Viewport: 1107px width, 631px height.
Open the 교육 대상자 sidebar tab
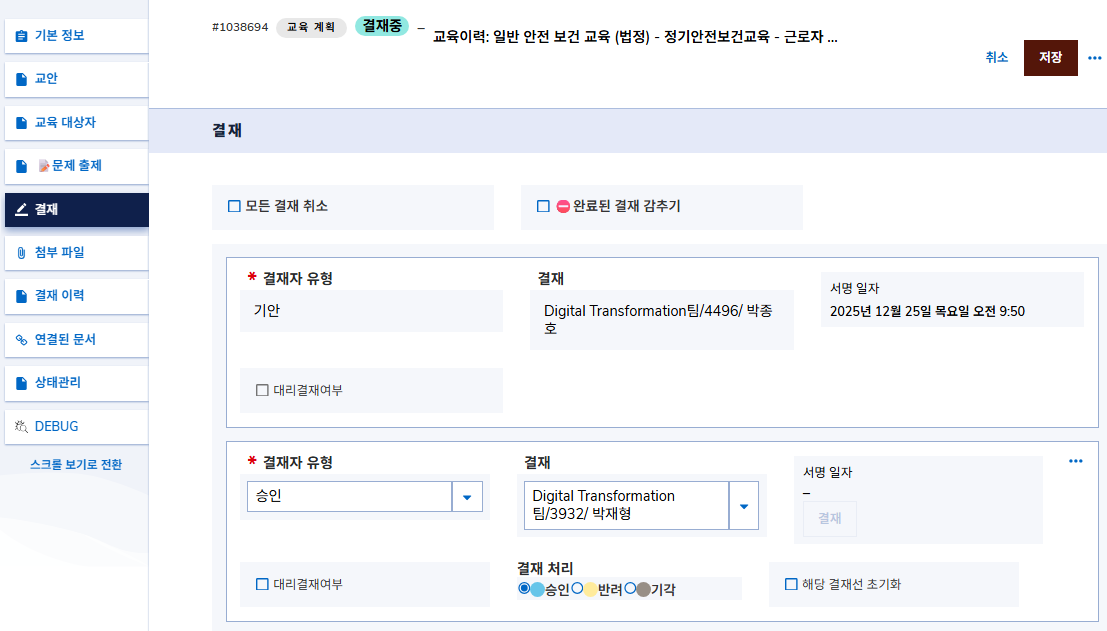65,123
